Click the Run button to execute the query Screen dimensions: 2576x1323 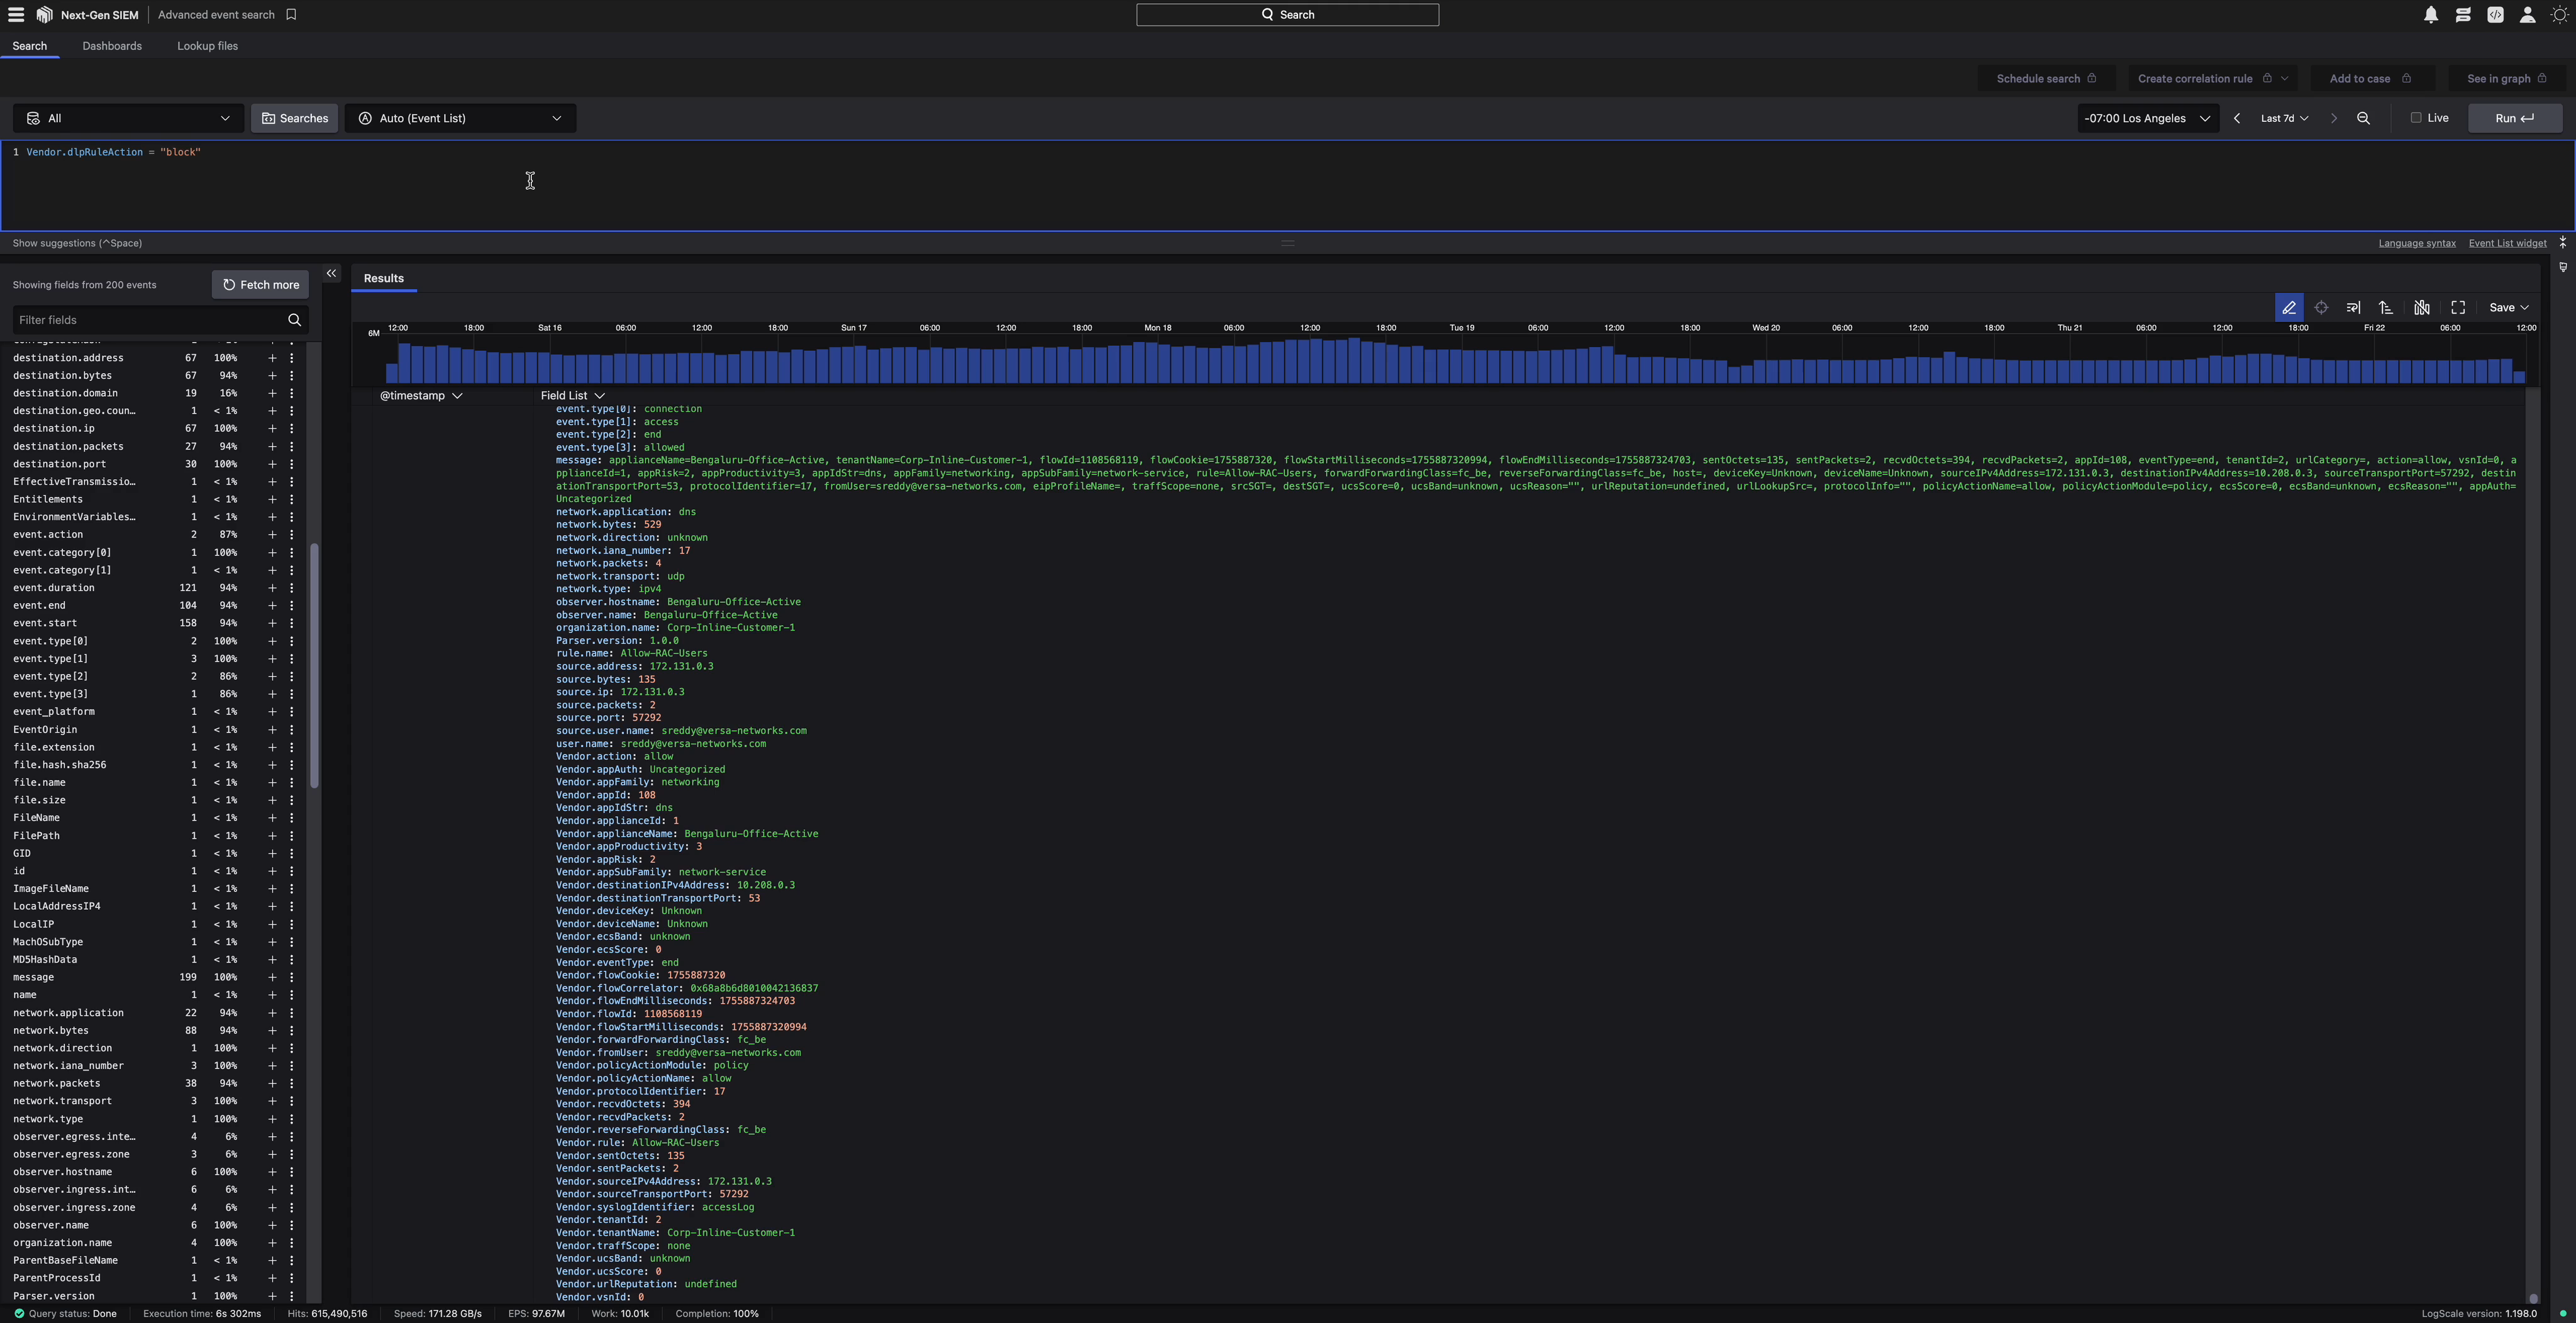coord(2515,118)
